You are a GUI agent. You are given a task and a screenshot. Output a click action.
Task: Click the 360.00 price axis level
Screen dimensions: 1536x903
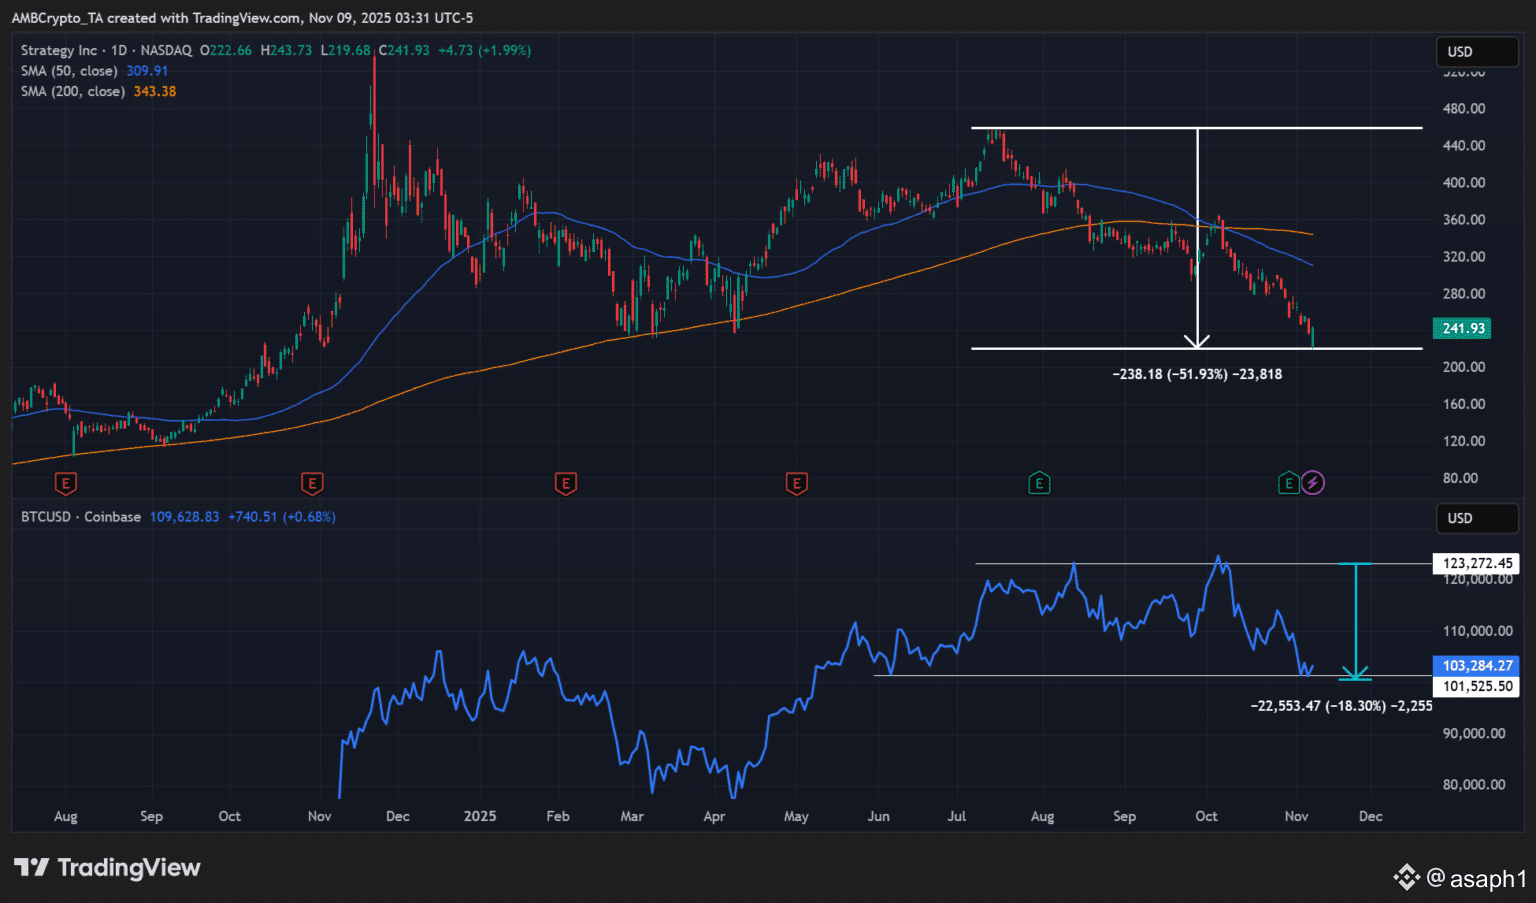(x=1464, y=220)
